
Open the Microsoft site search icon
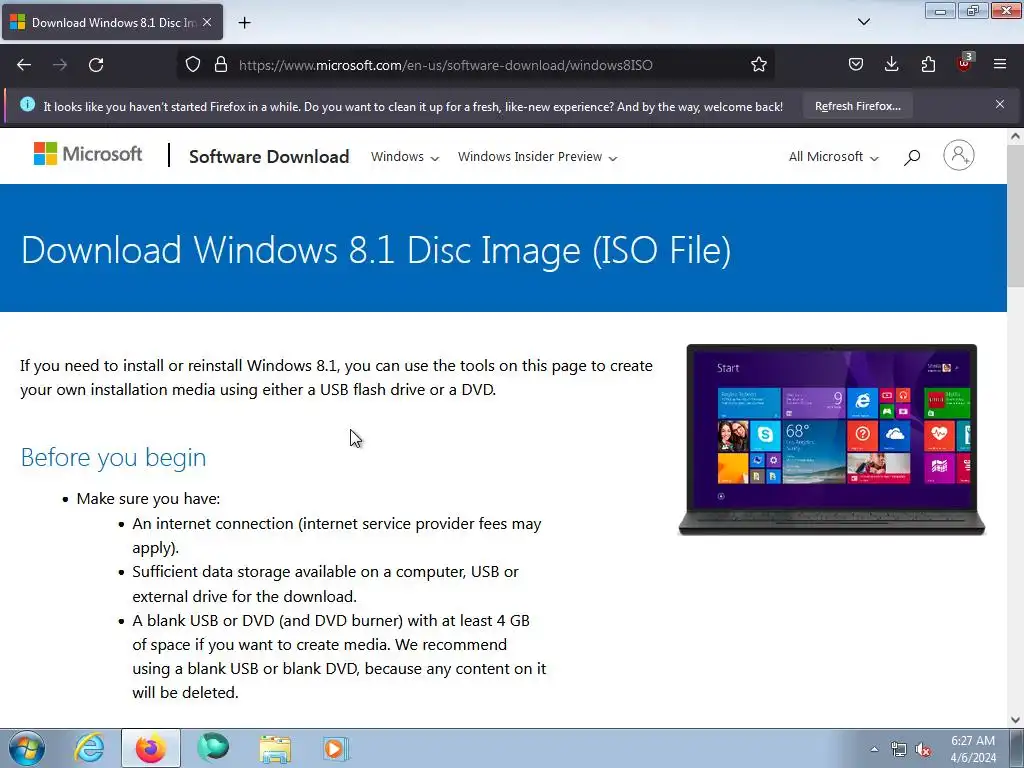coord(912,157)
